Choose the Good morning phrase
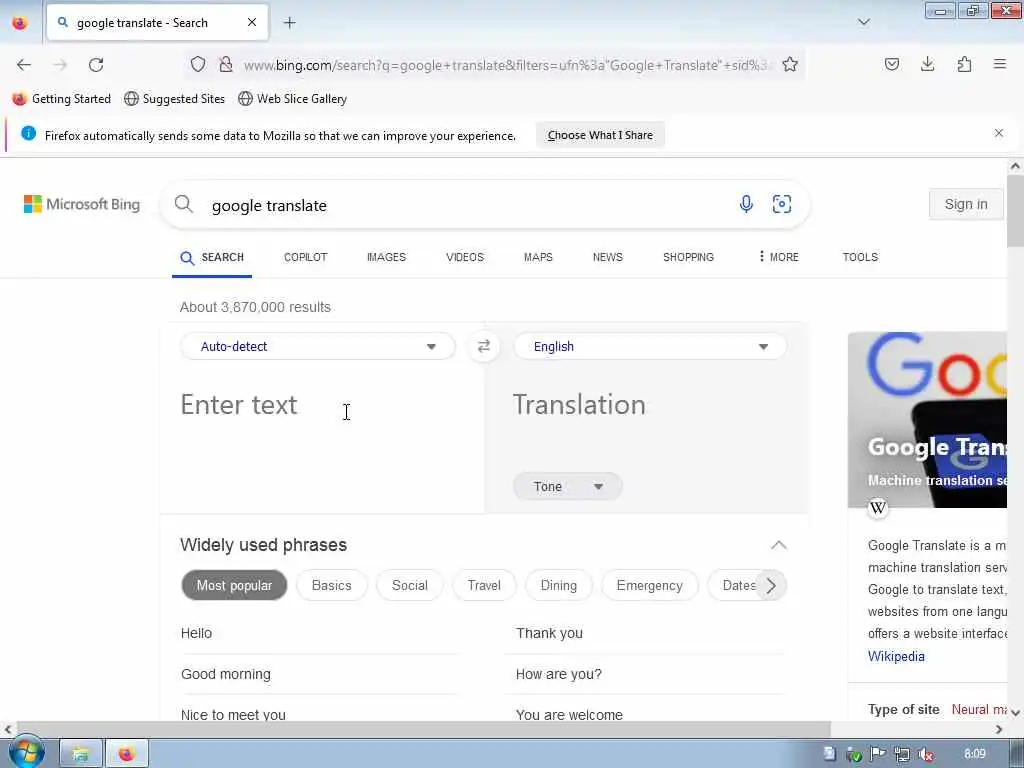Viewport: 1024px width, 768px height. tap(226, 674)
